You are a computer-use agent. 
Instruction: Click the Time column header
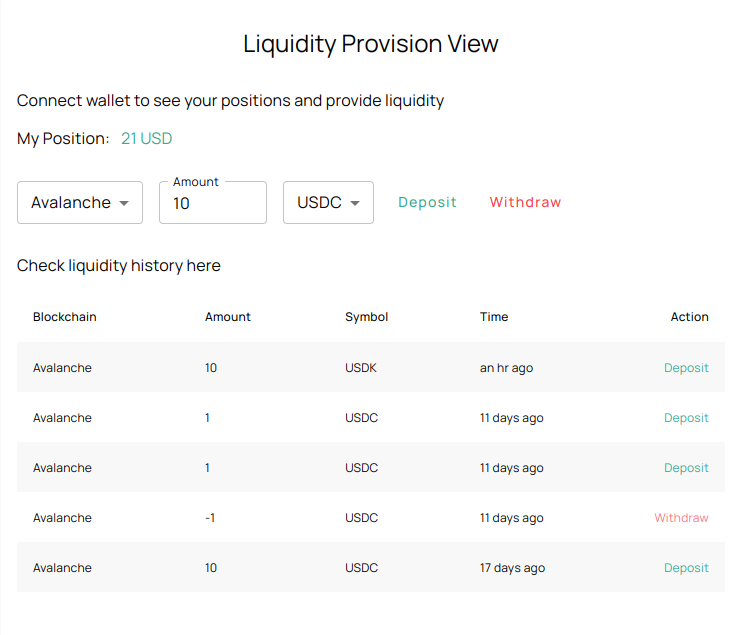coord(494,317)
